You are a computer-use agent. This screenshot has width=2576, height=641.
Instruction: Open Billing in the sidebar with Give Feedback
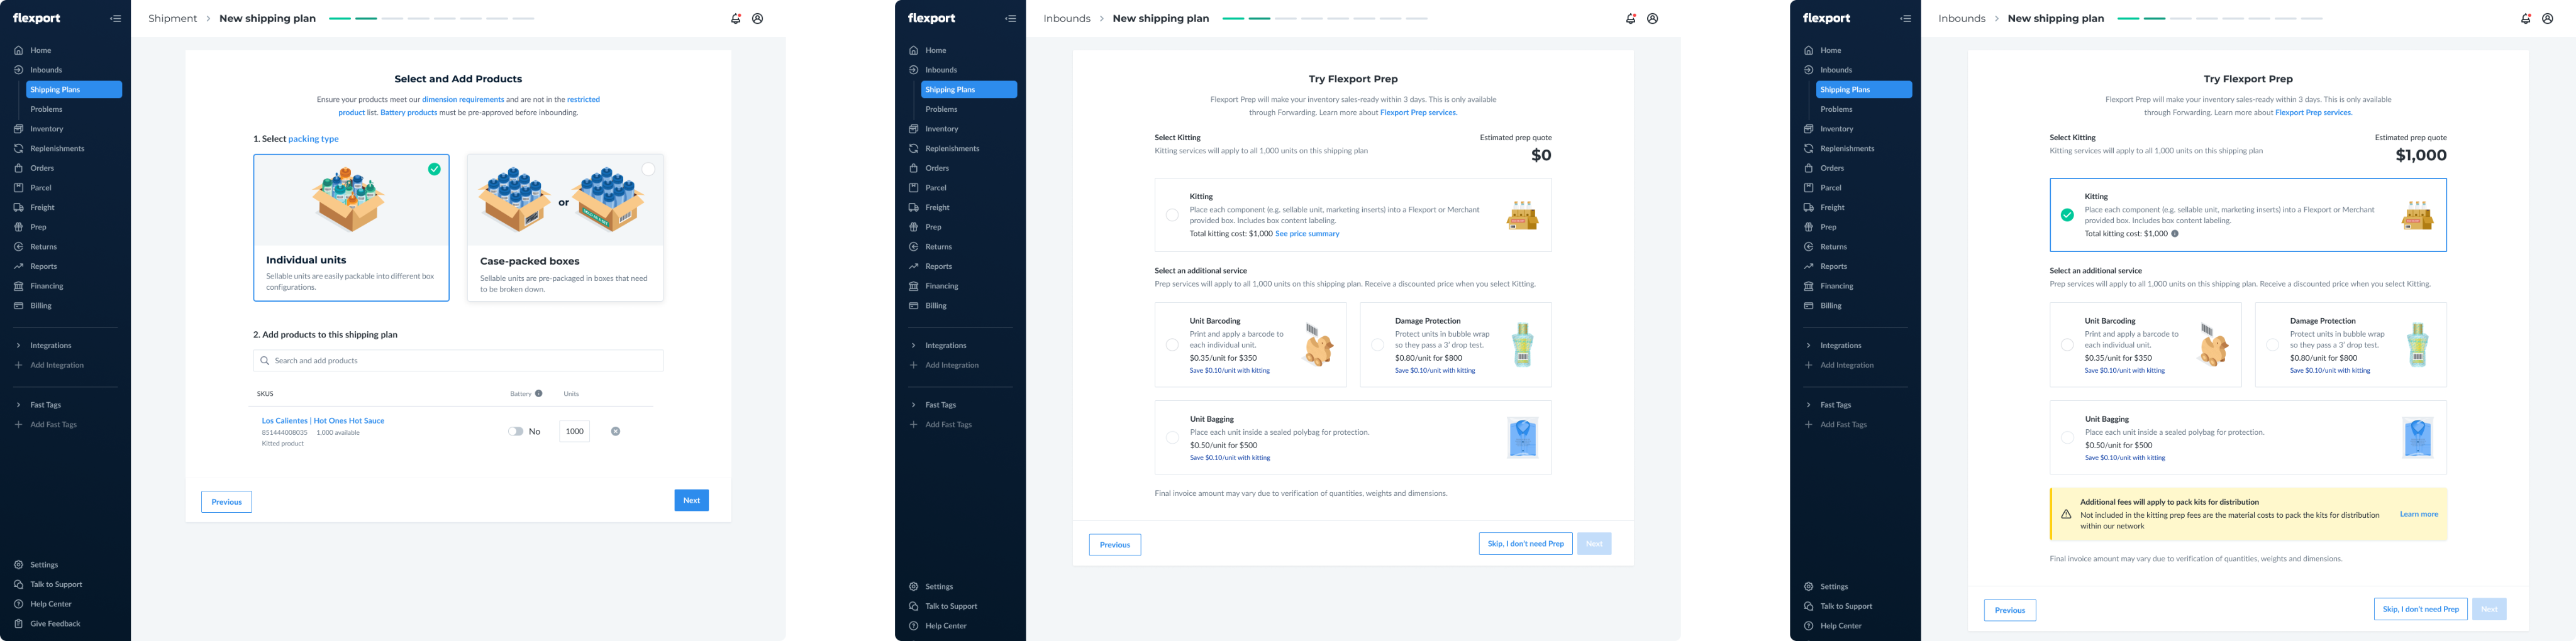40,306
